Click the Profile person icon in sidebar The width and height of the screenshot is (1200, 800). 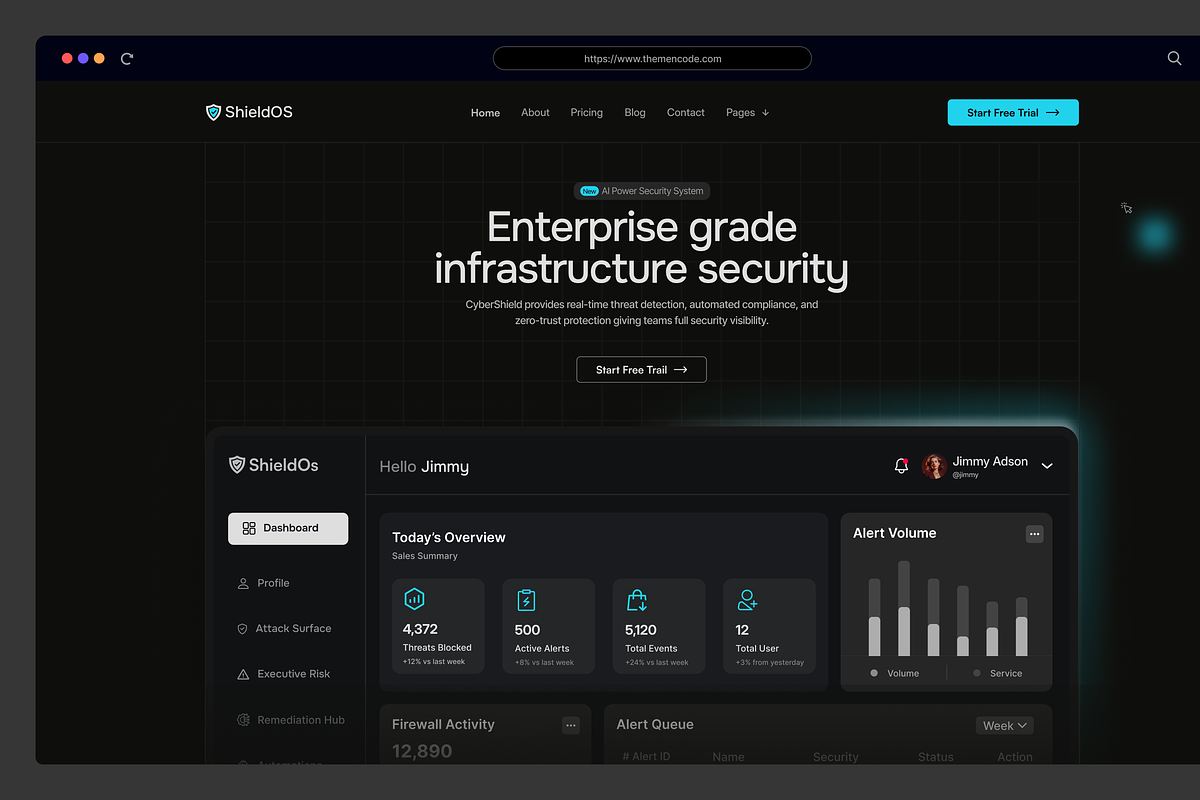[x=243, y=583]
